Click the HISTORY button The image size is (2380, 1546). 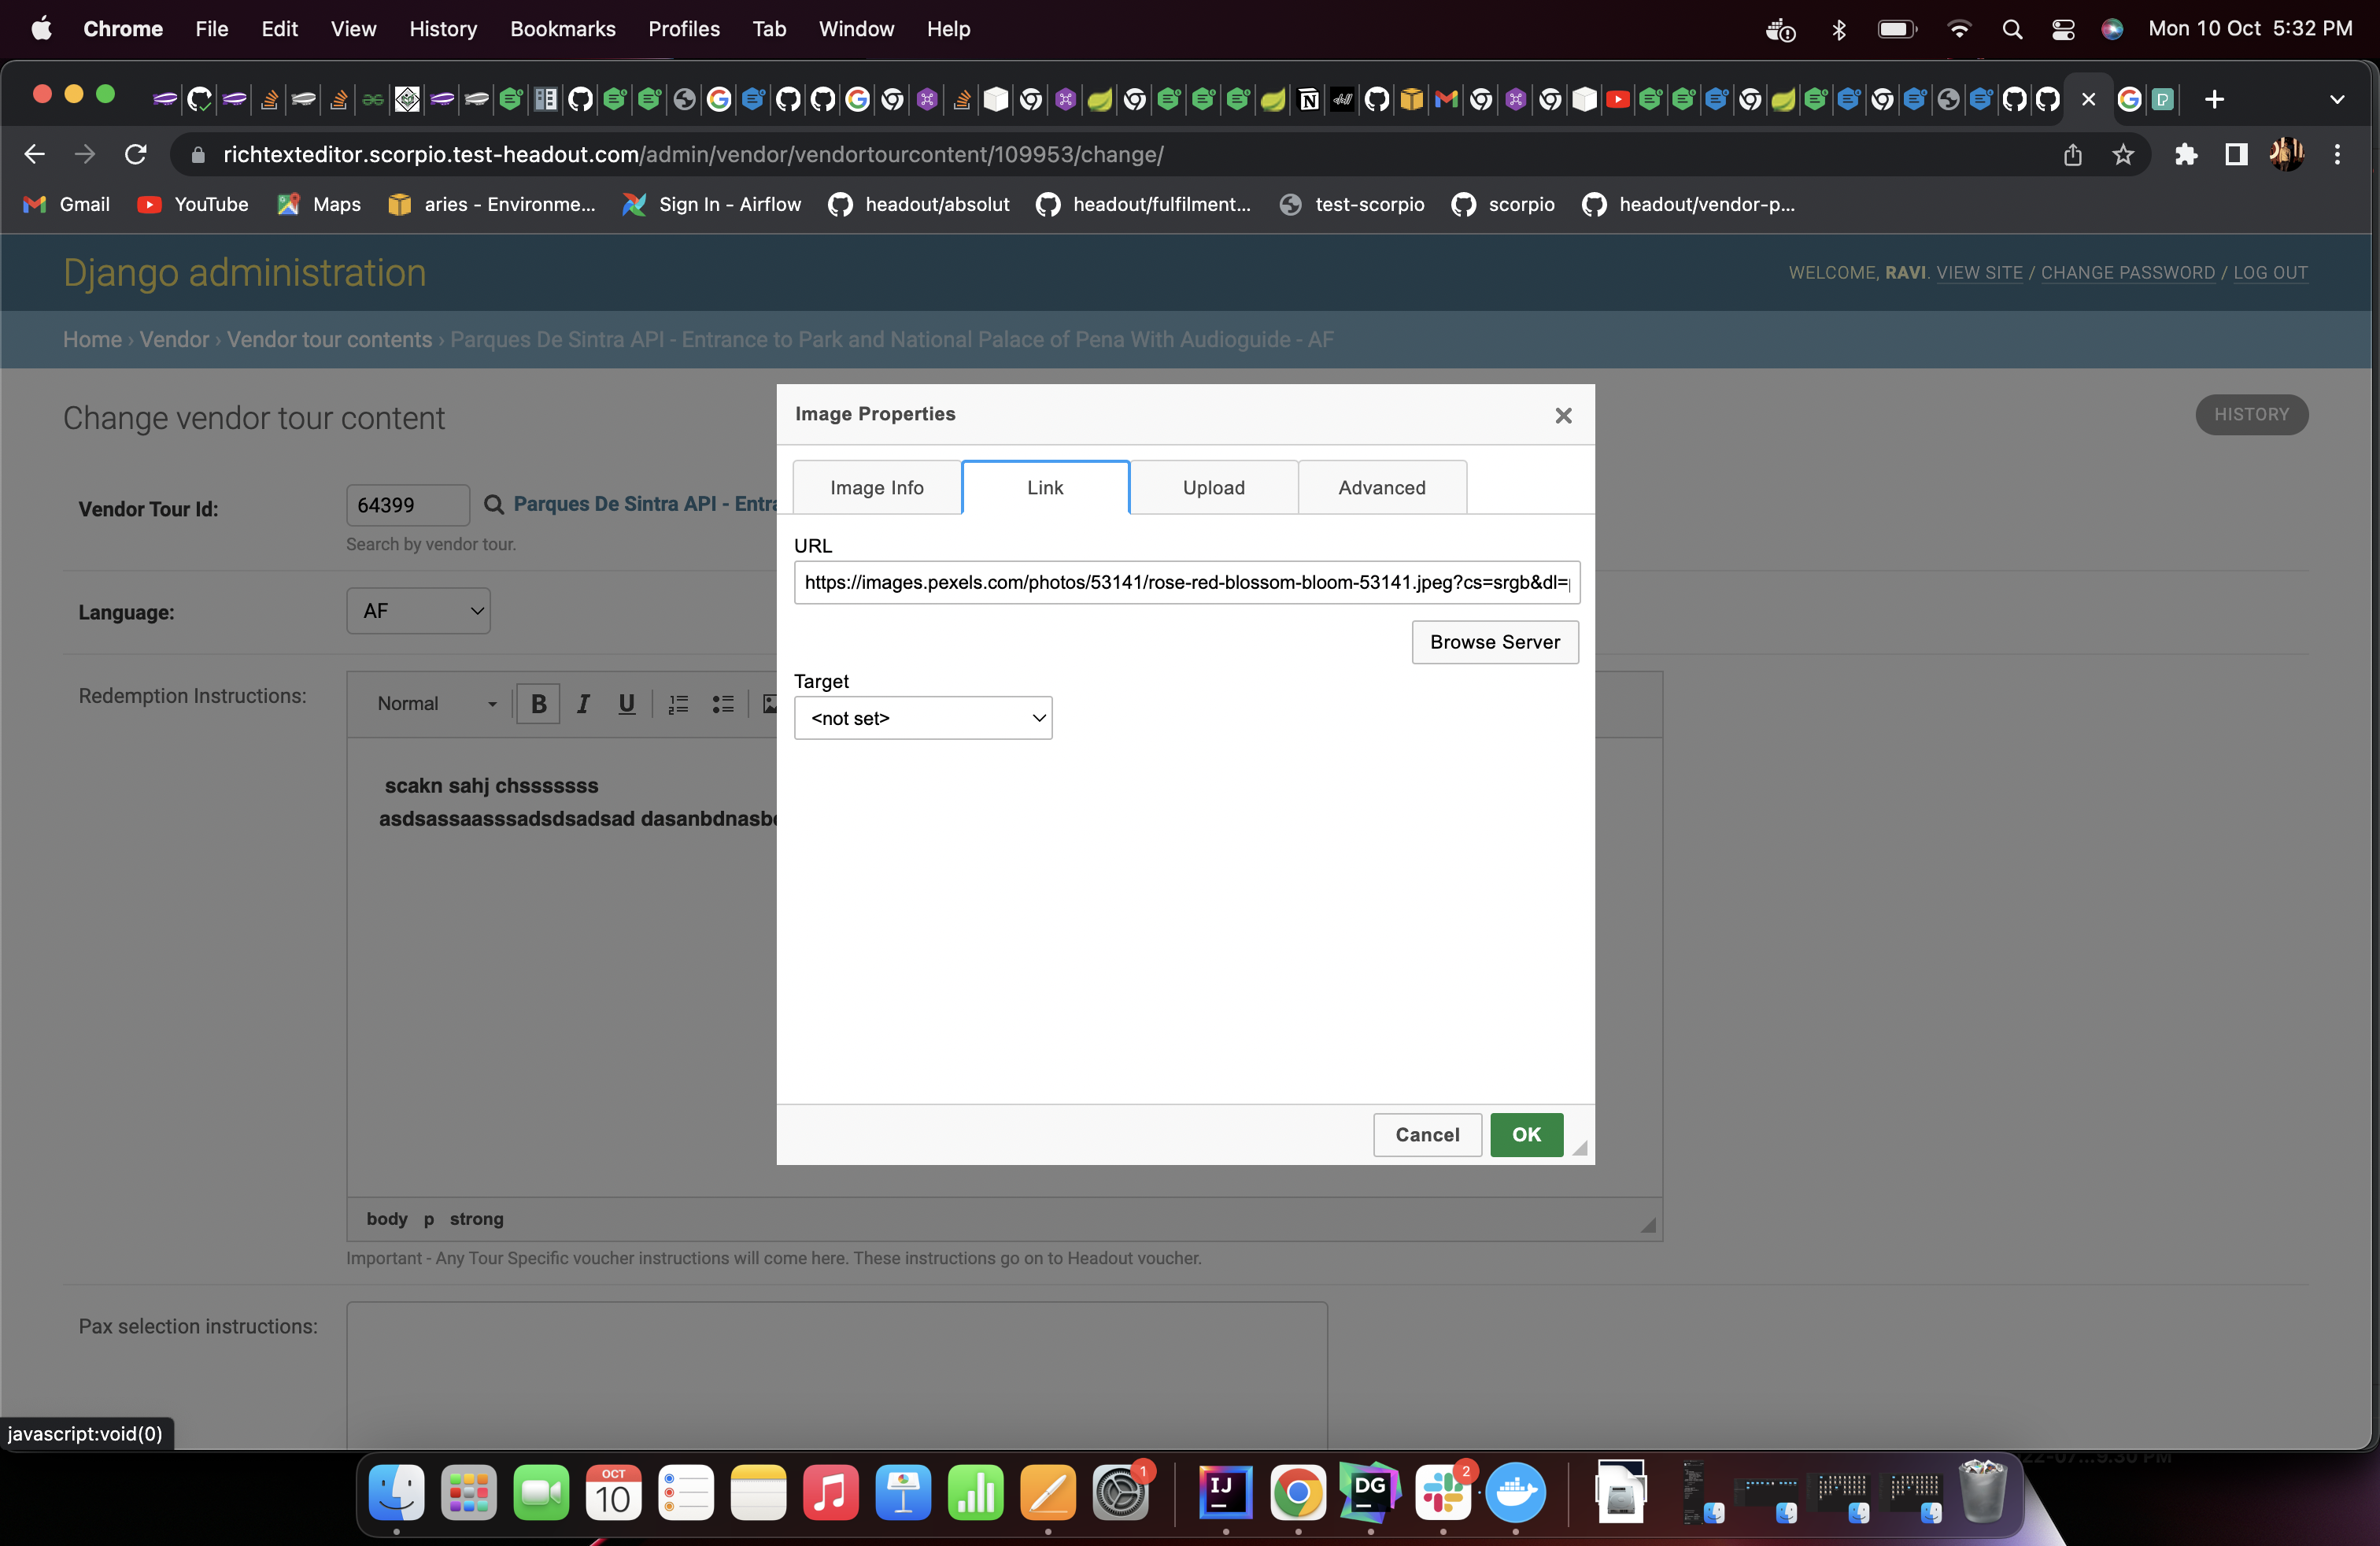(x=2251, y=415)
